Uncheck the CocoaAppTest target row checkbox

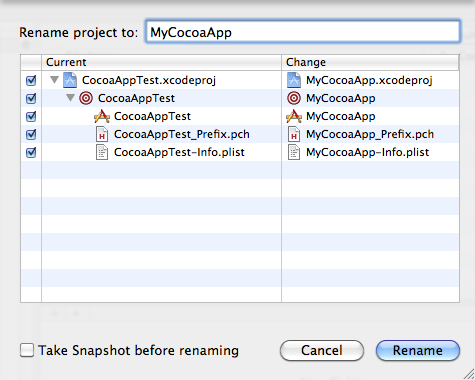[31, 98]
